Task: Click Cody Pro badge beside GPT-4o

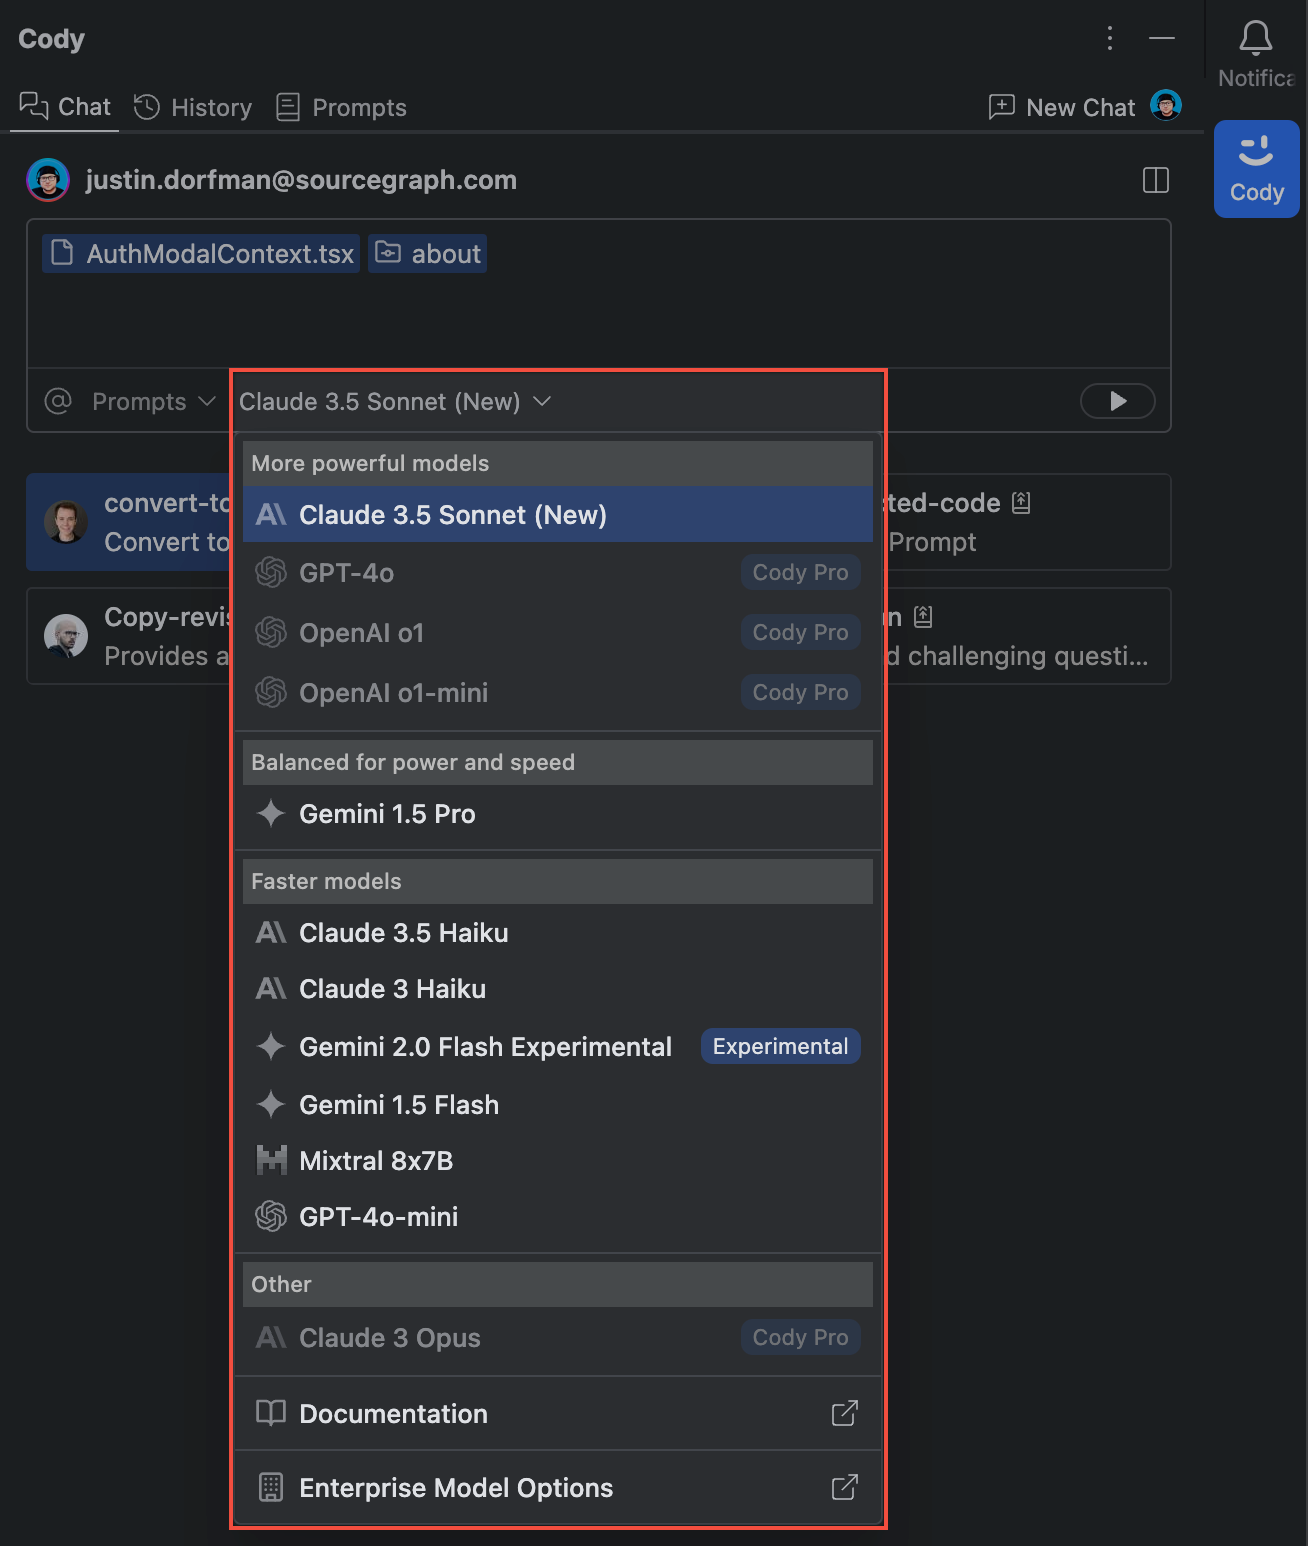Action: pyautogui.click(x=800, y=572)
